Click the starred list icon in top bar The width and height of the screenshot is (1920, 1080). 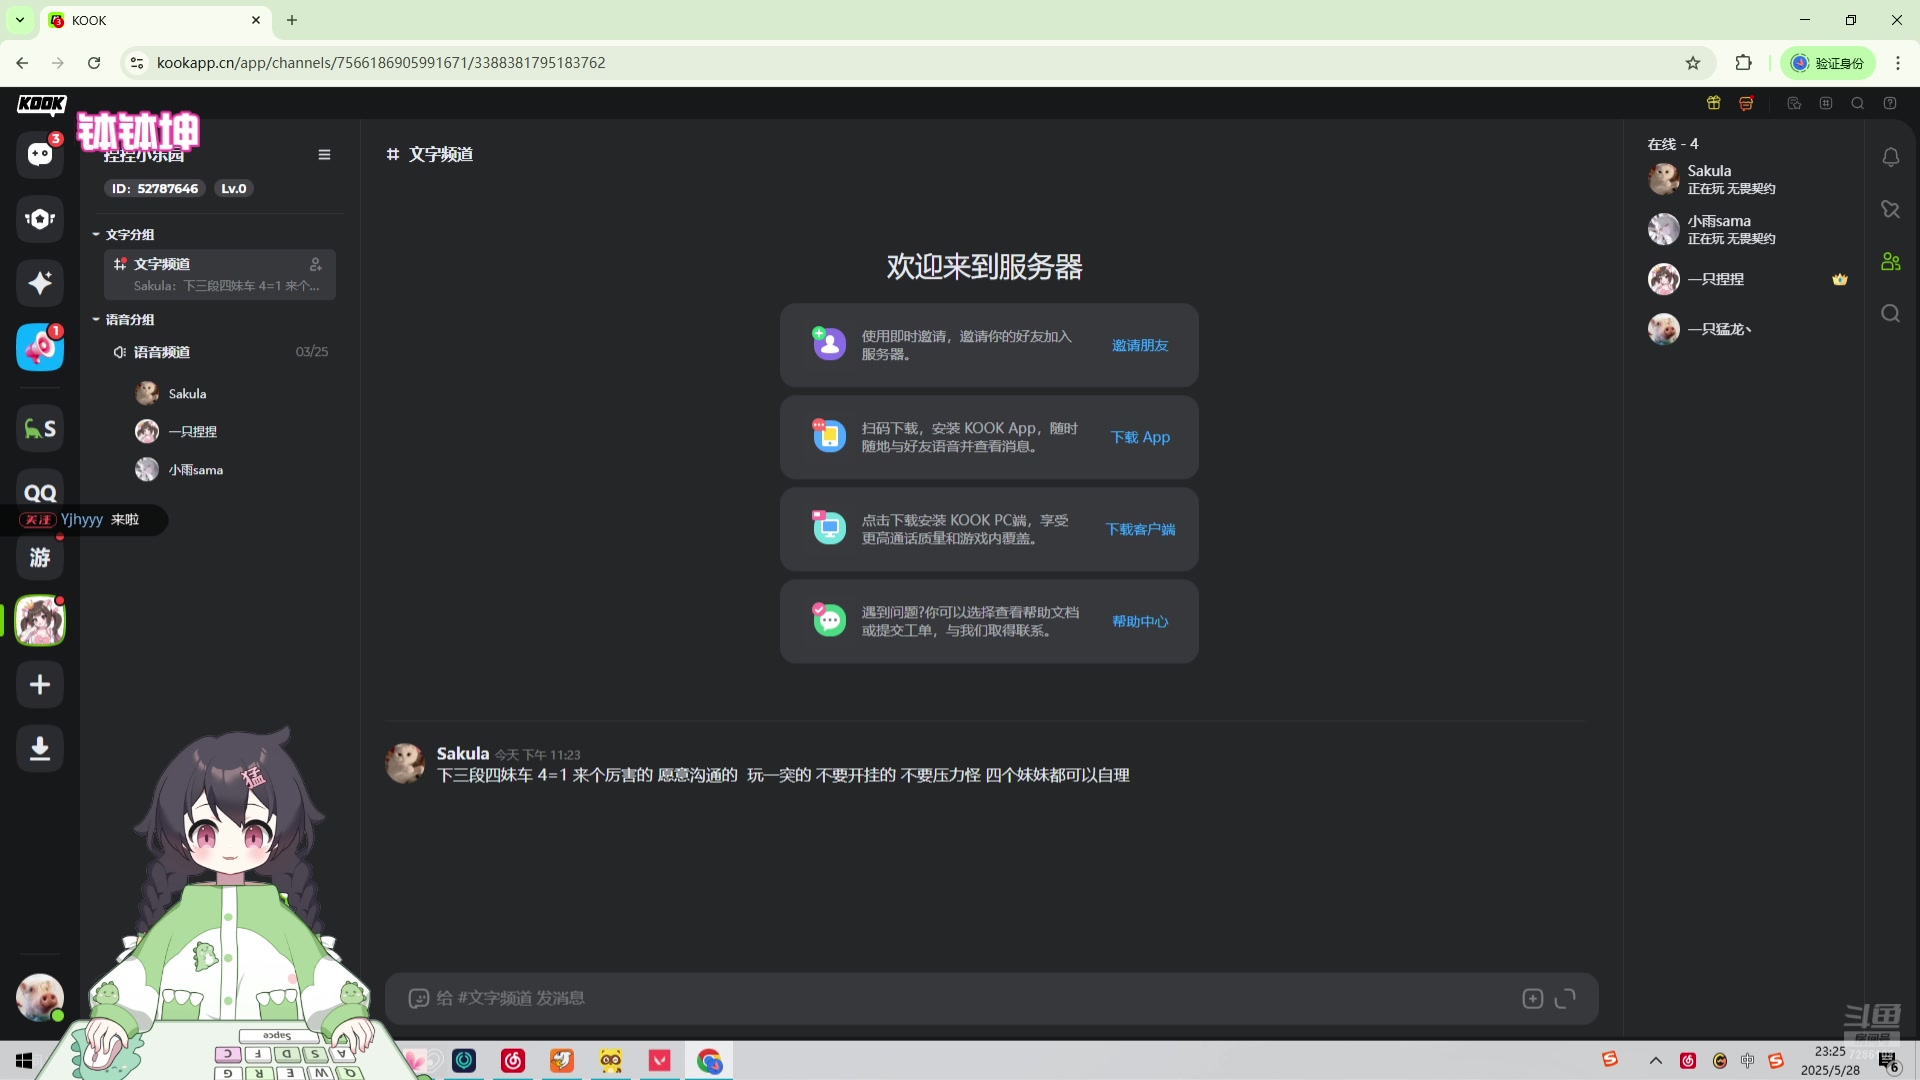point(1794,103)
